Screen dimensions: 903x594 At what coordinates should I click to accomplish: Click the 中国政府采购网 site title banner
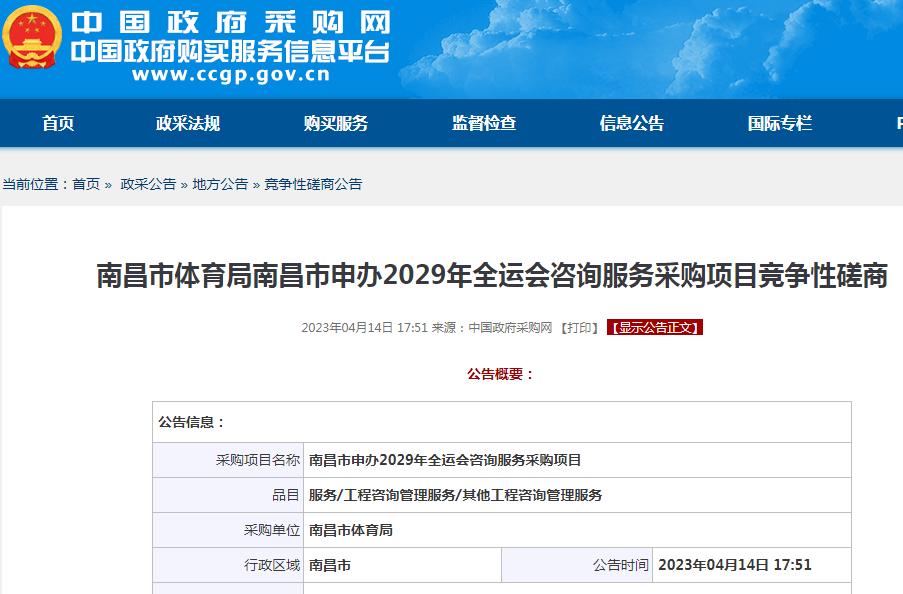231,23
